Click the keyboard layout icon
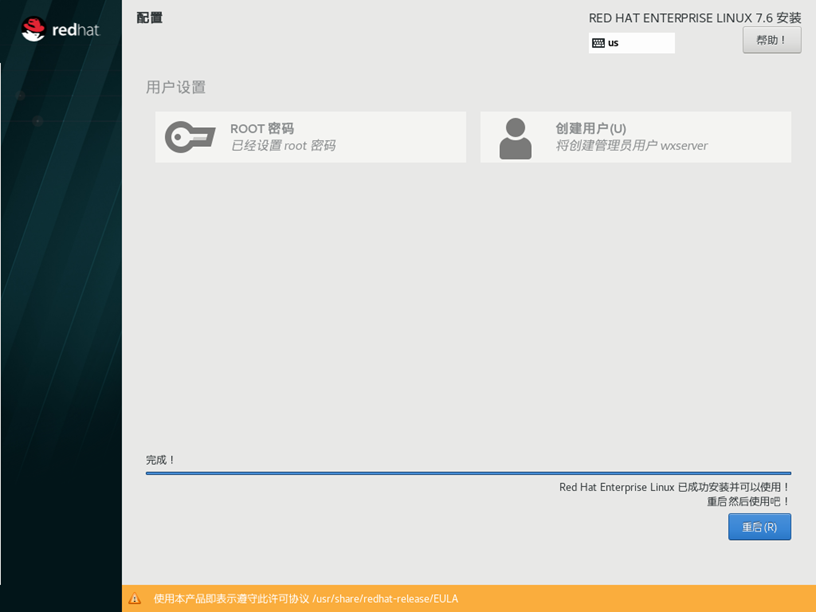The height and width of the screenshot is (612, 816). point(598,43)
